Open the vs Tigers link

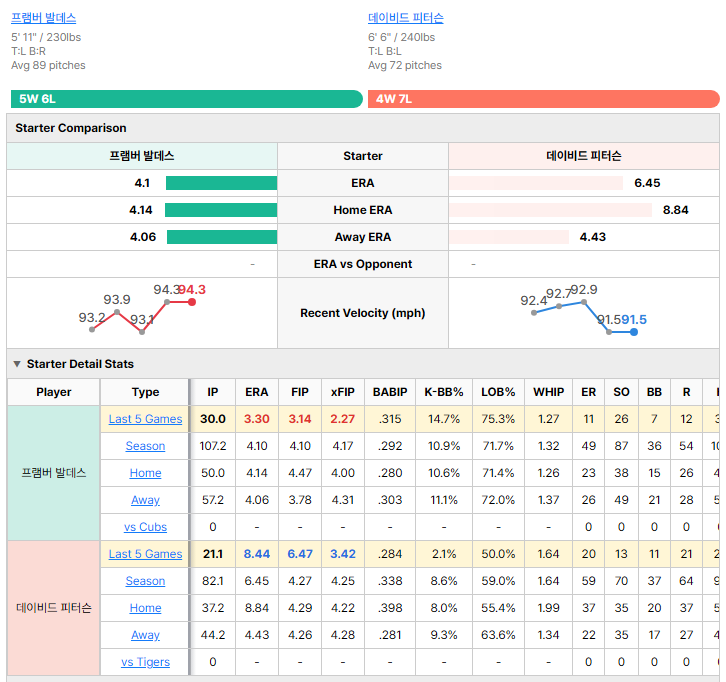coord(145,662)
